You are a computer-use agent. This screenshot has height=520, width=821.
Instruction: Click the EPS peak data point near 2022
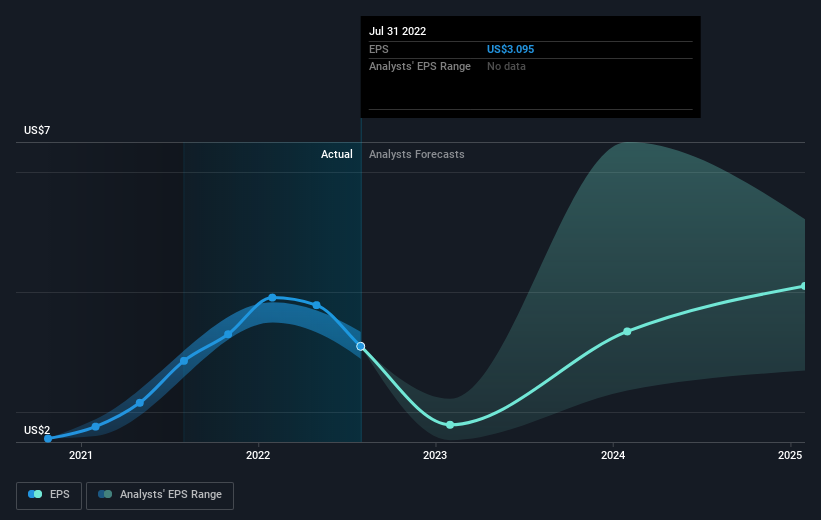tap(272, 297)
